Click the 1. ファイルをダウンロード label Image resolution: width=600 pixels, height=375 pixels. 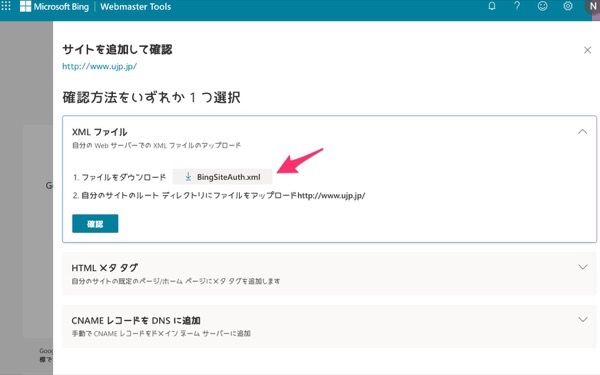119,177
